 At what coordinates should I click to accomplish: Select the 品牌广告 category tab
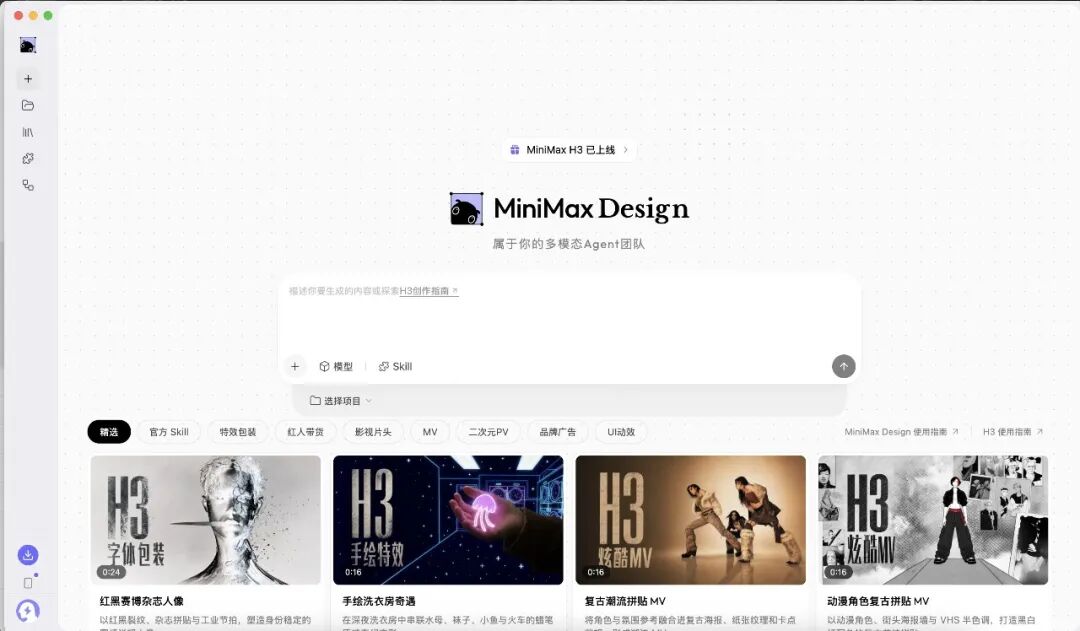click(557, 432)
